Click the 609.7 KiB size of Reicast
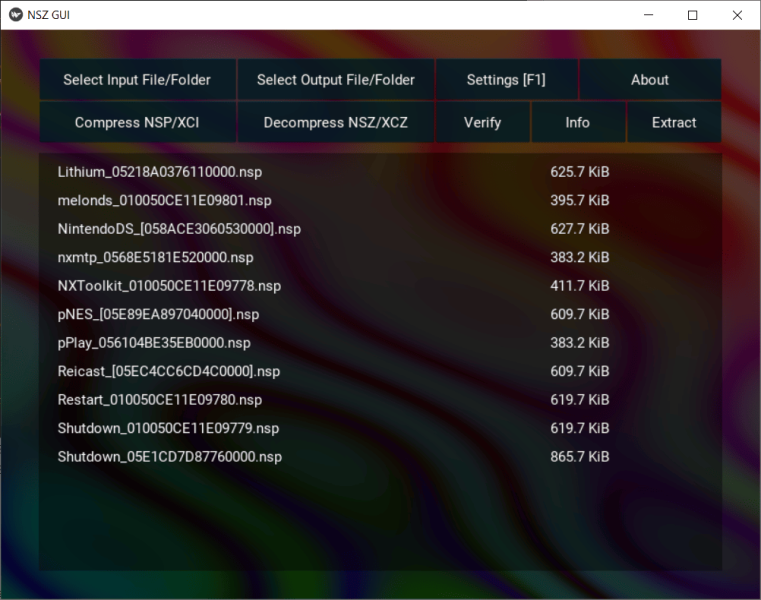 579,371
